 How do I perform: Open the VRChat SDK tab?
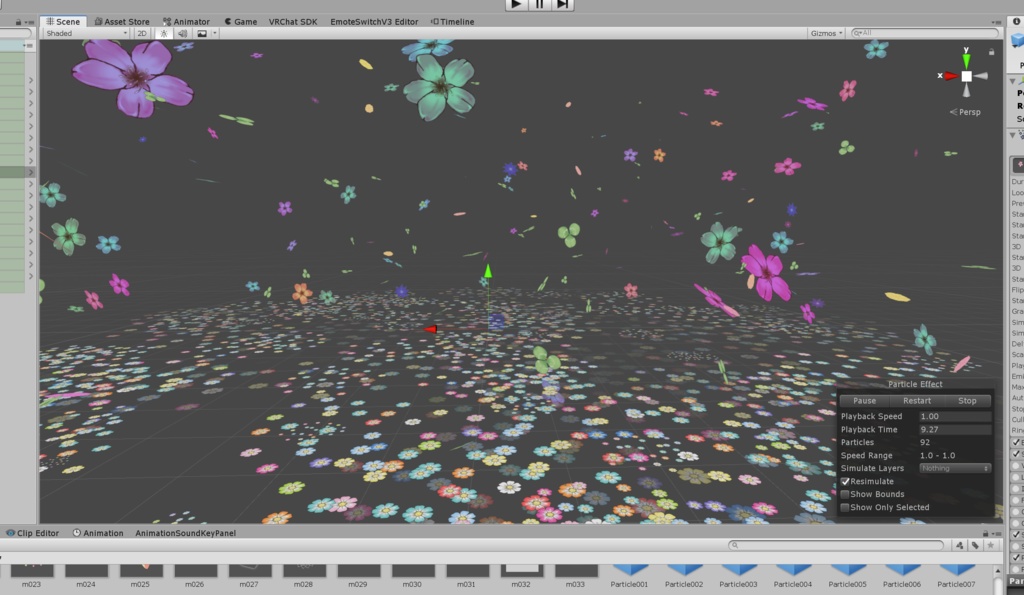click(293, 22)
